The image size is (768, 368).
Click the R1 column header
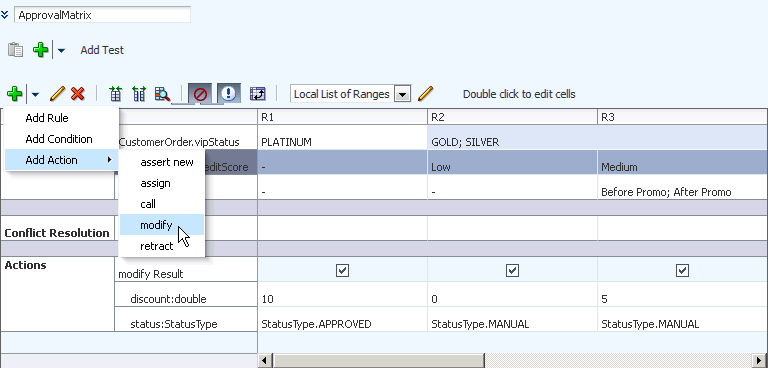342,117
